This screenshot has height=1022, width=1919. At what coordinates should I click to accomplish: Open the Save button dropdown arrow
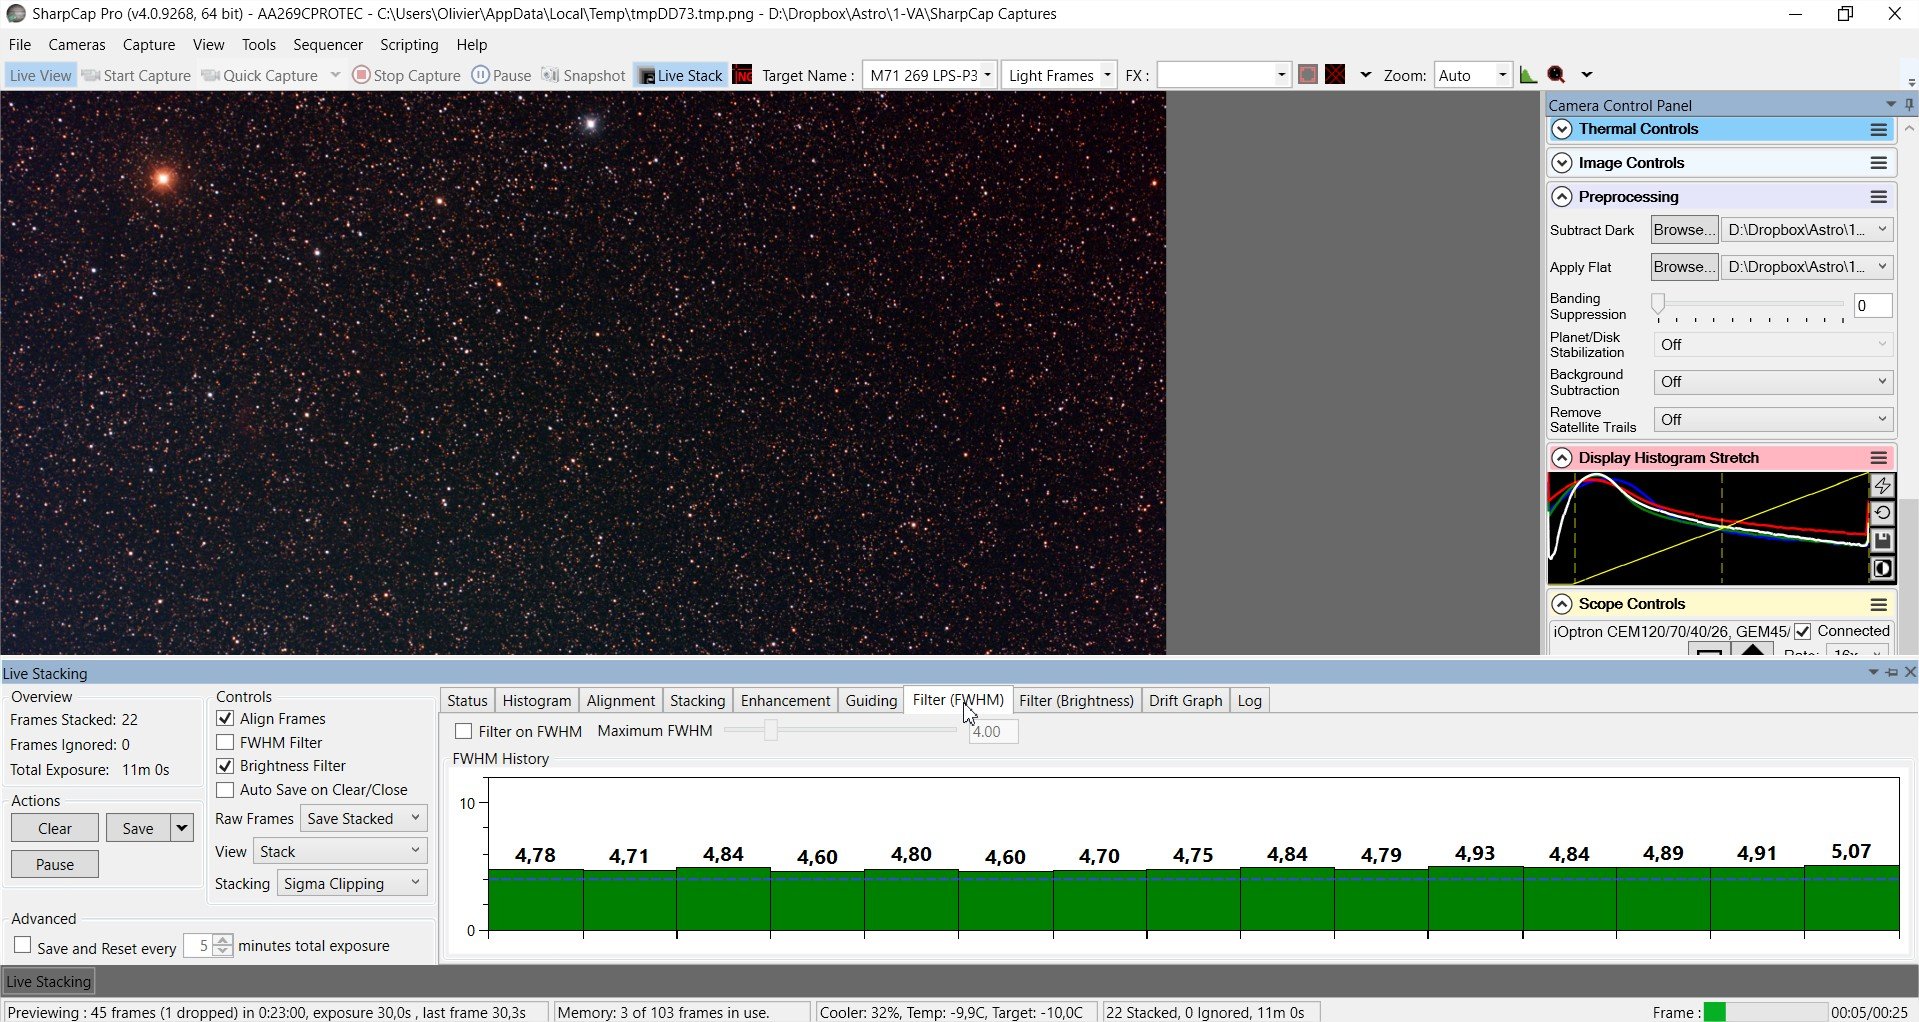point(182,828)
